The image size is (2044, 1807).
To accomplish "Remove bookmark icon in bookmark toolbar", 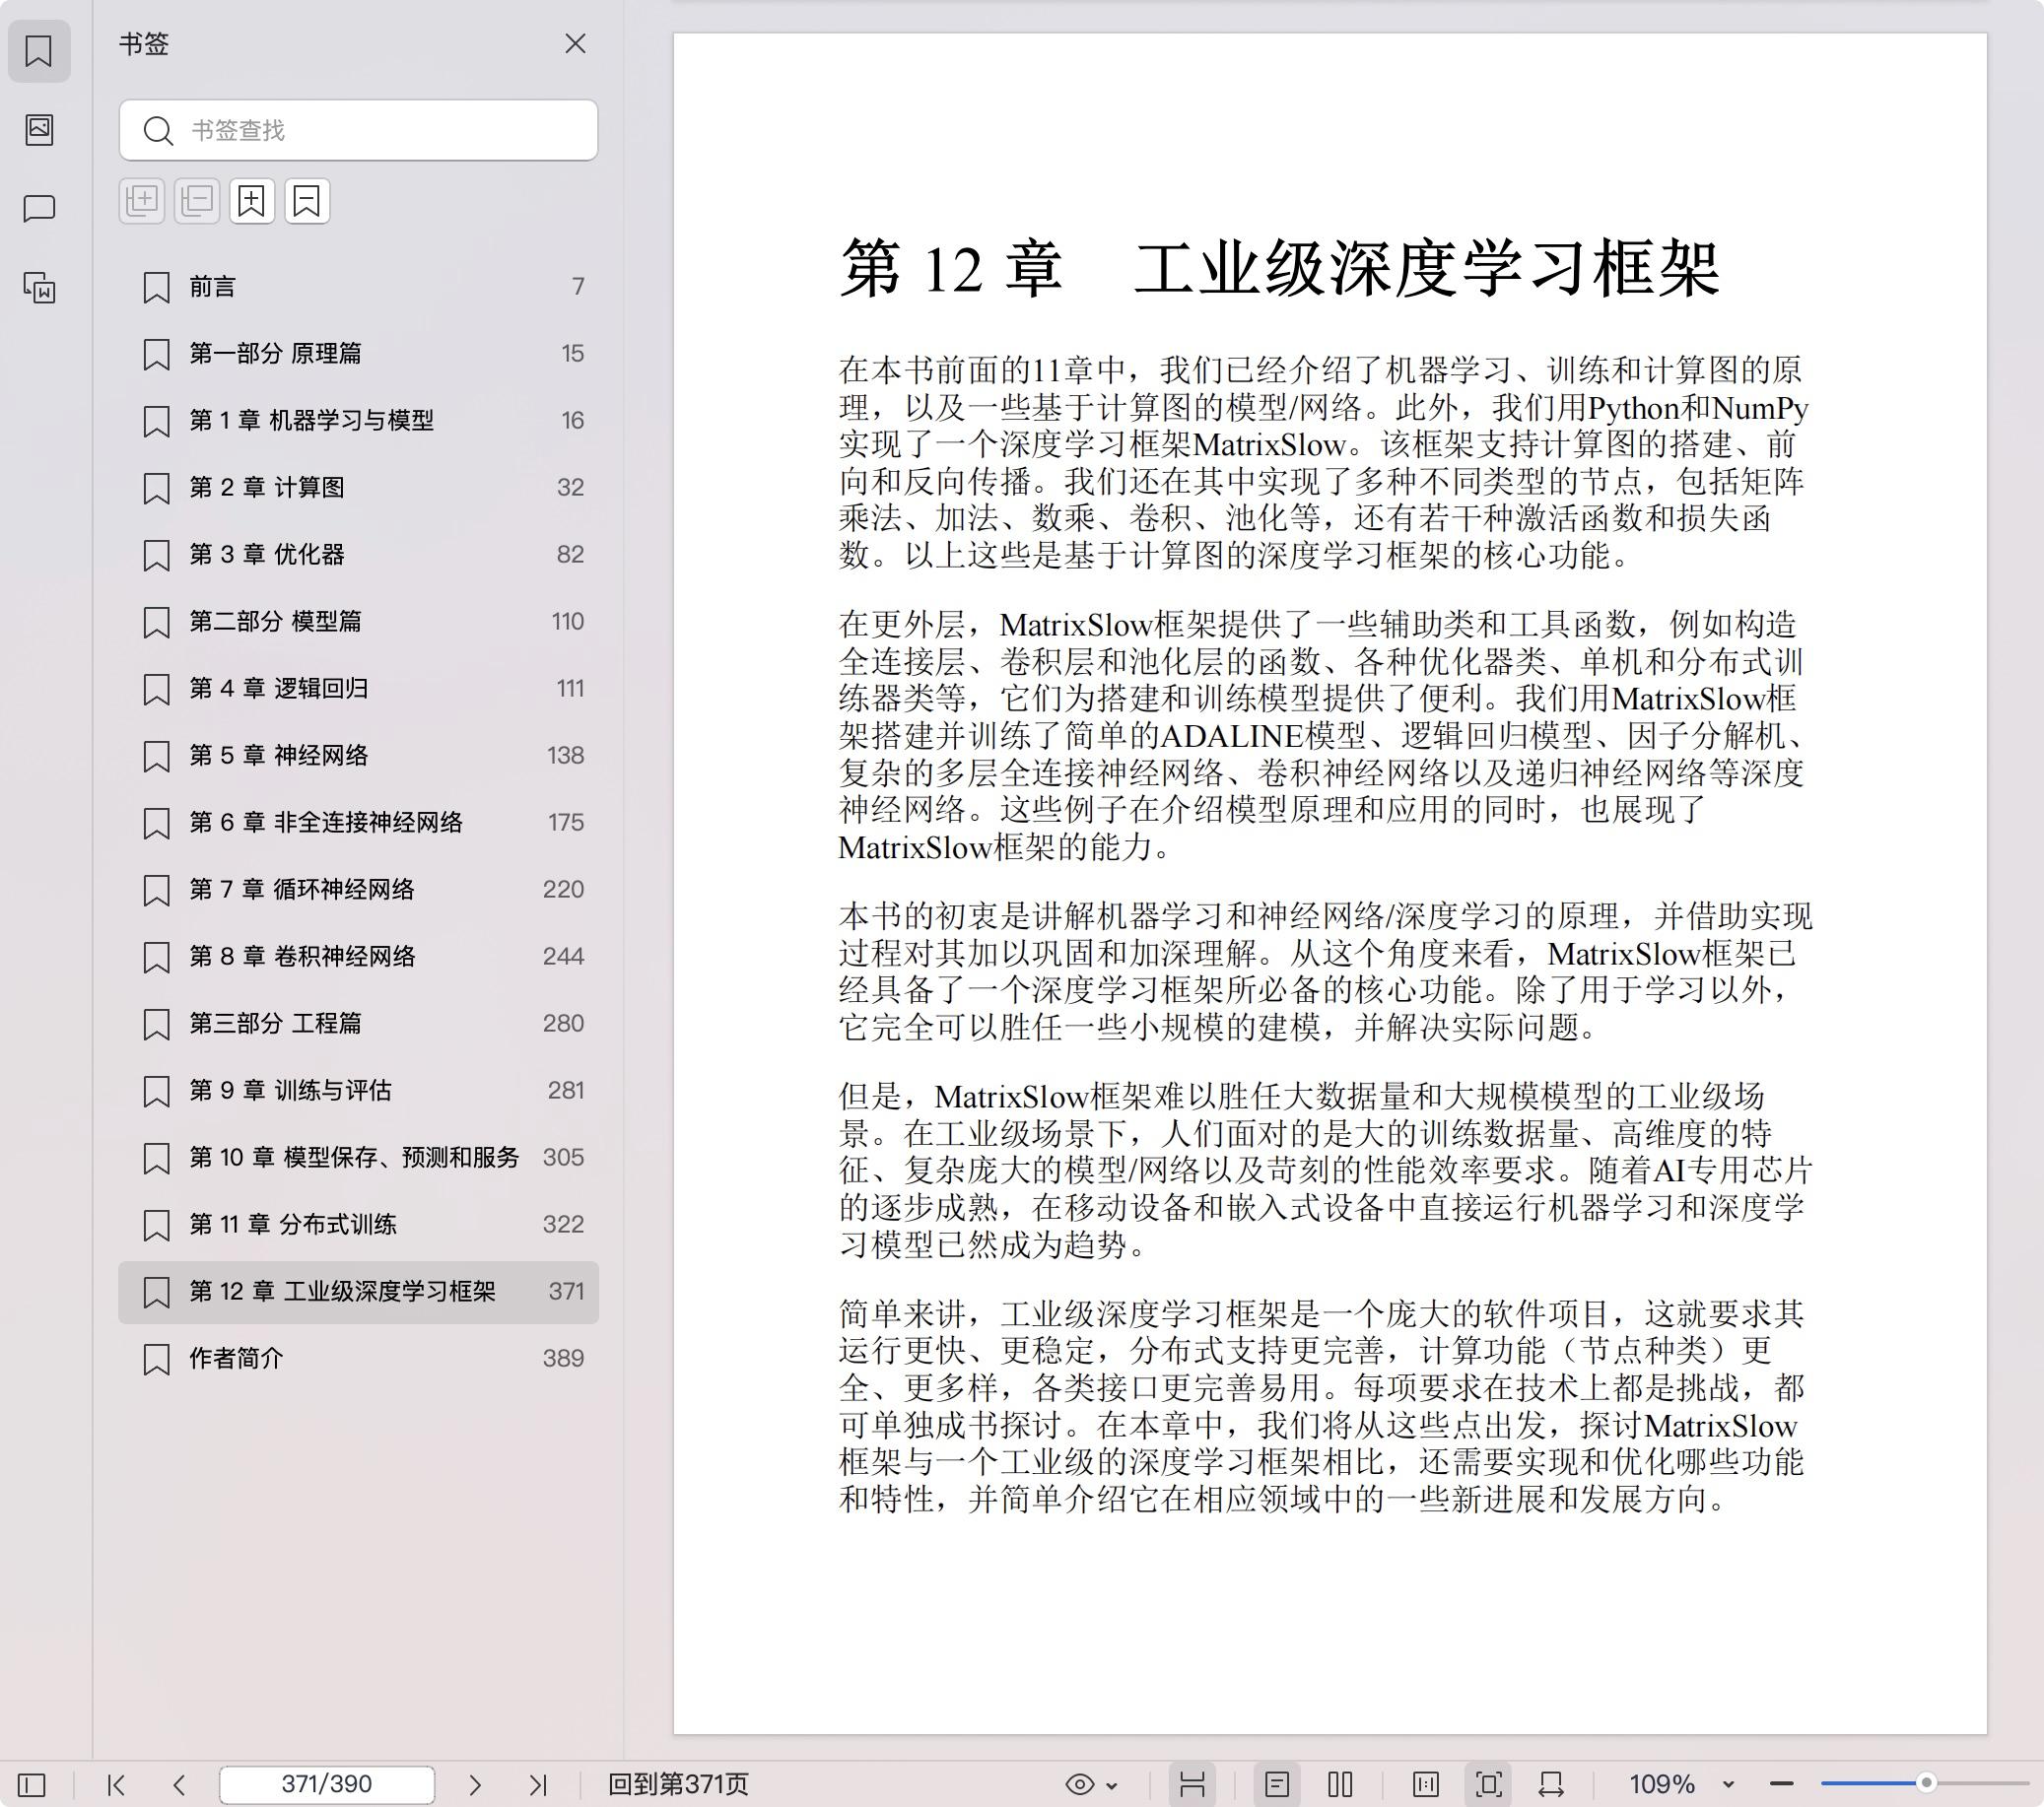I will pos(307,201).
